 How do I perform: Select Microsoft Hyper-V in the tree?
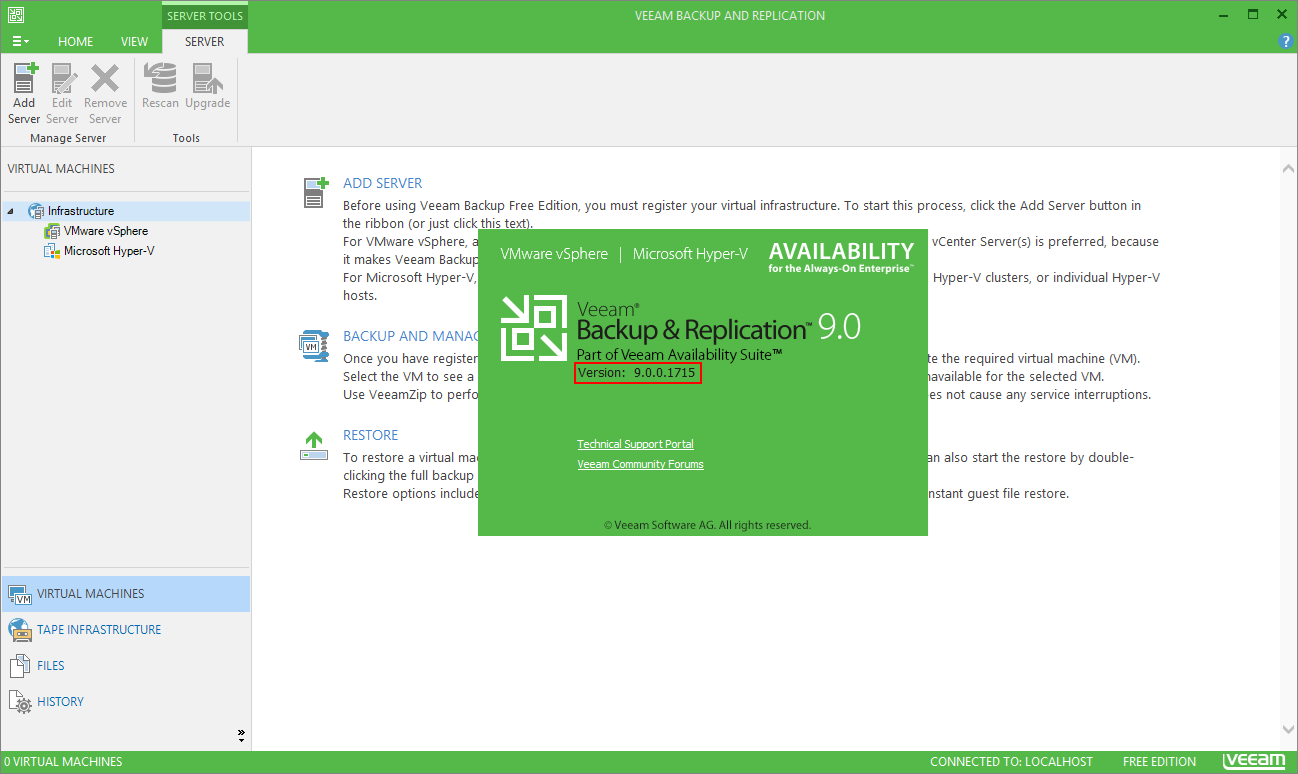point(109,251)
